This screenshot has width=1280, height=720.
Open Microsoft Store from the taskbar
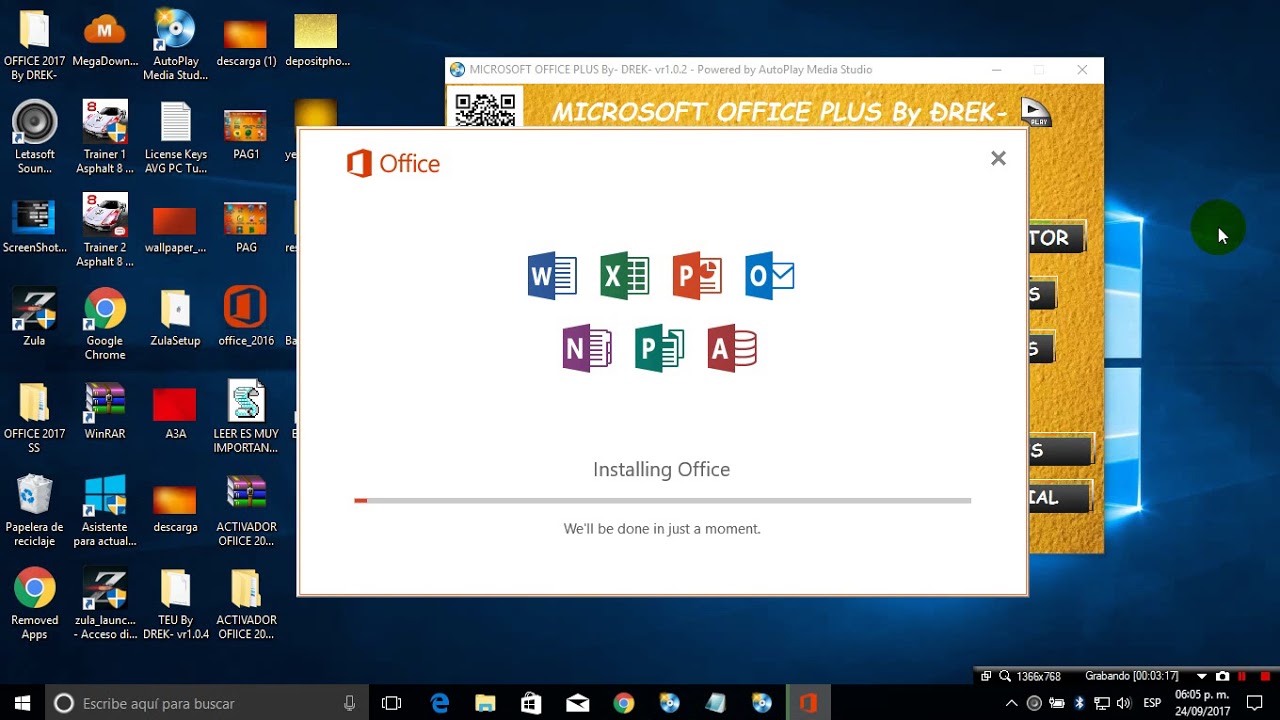pos(532,703)
